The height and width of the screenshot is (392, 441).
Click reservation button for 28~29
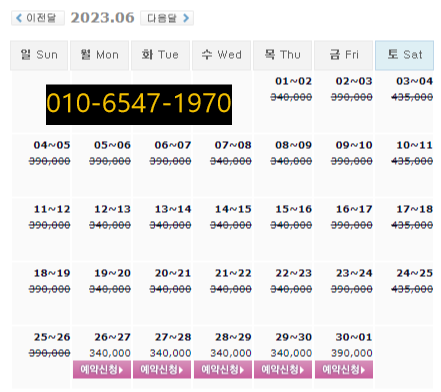coord(223,369)
